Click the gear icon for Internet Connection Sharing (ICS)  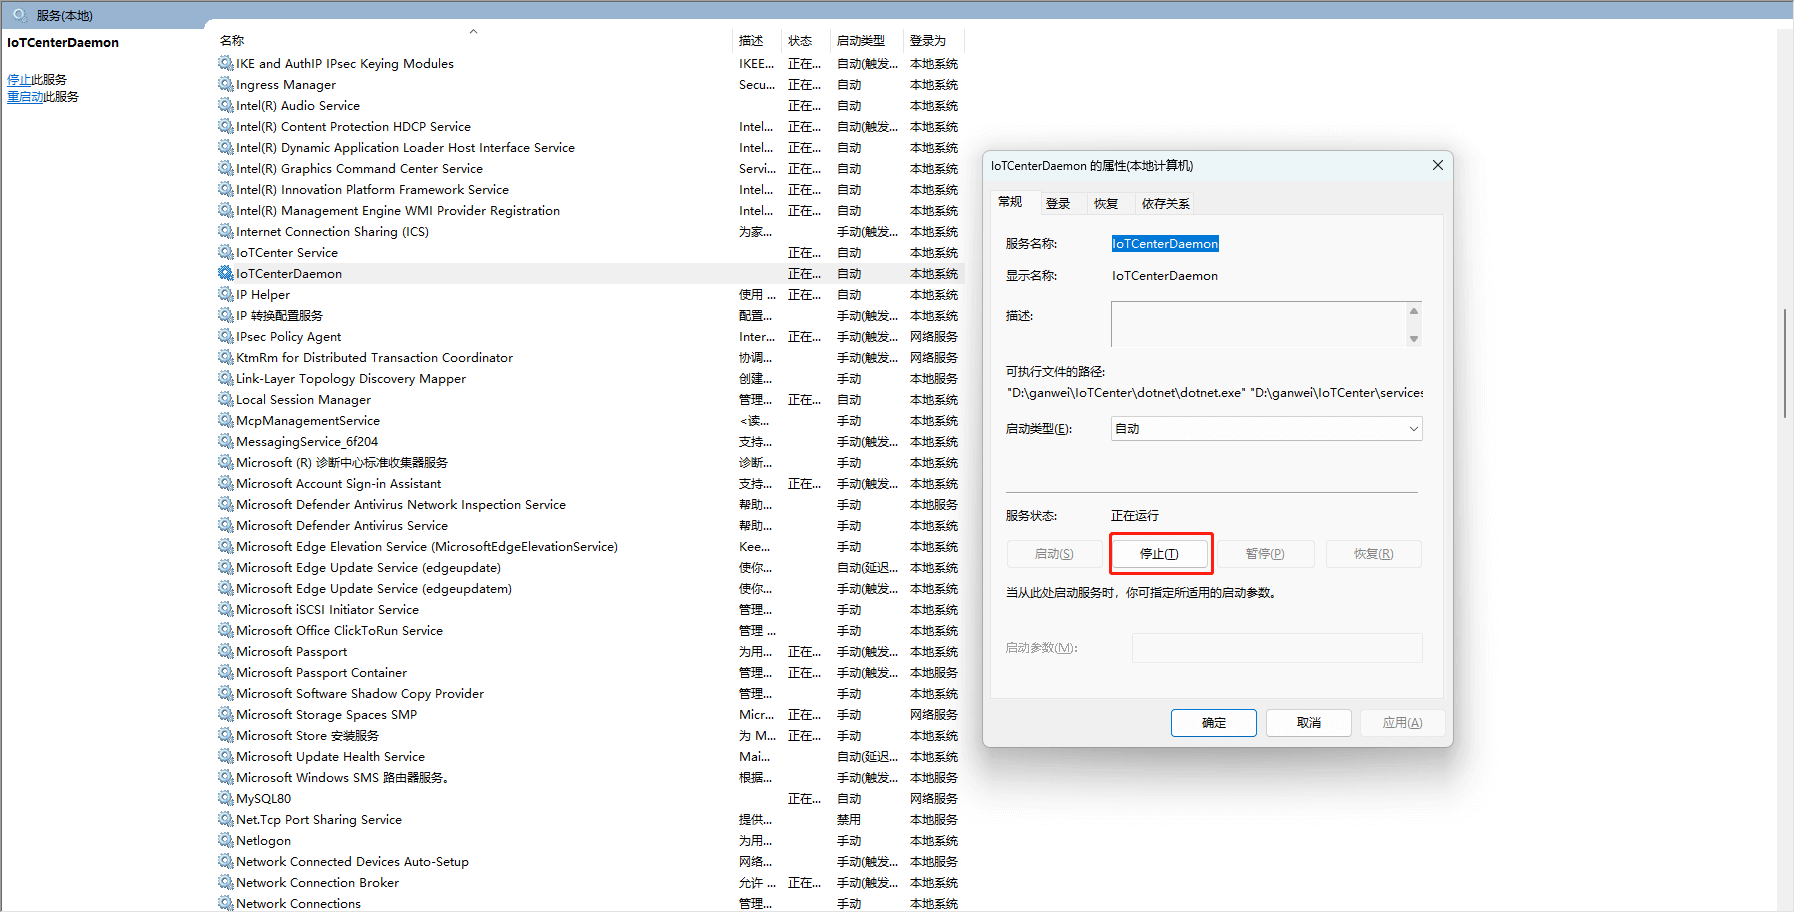click(226, 231)
